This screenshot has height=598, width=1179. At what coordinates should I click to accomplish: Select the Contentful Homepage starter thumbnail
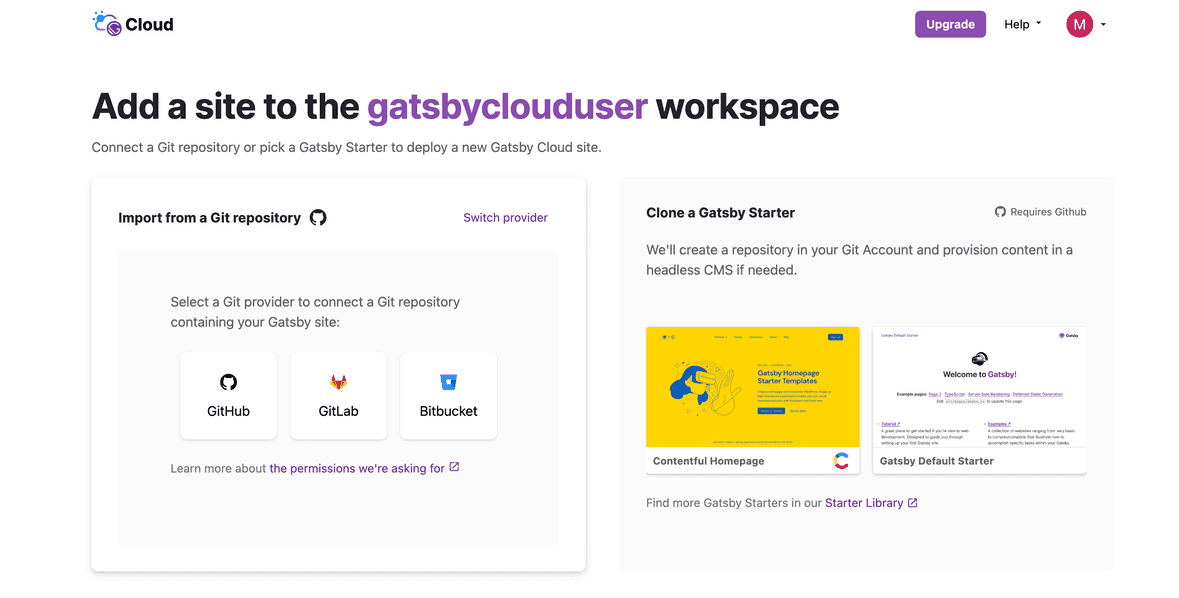pos(752,387)
